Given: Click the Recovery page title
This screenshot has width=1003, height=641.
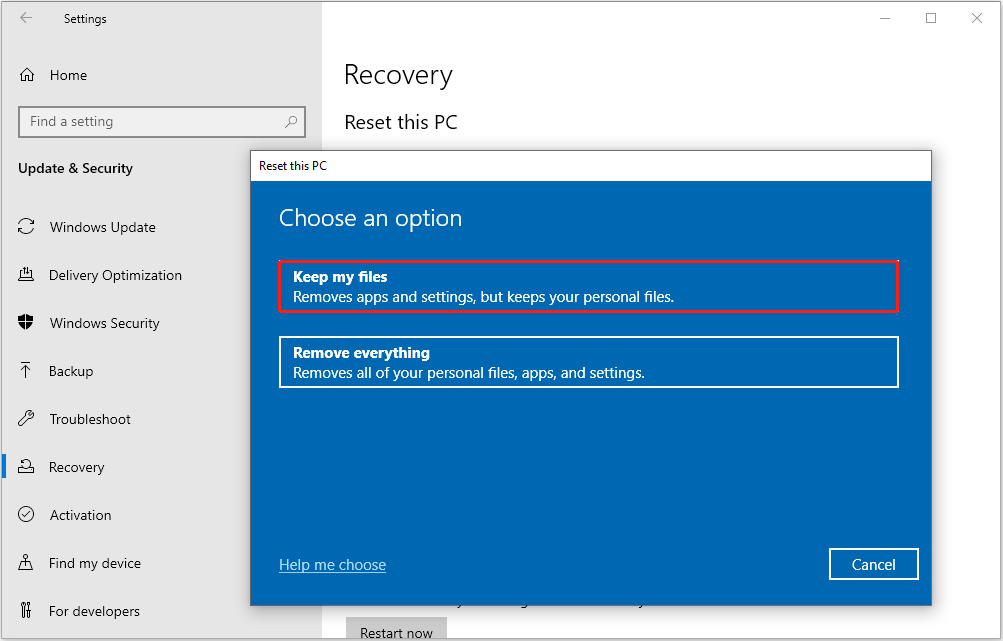Looking at the screenshot, I should click(398, 75).
